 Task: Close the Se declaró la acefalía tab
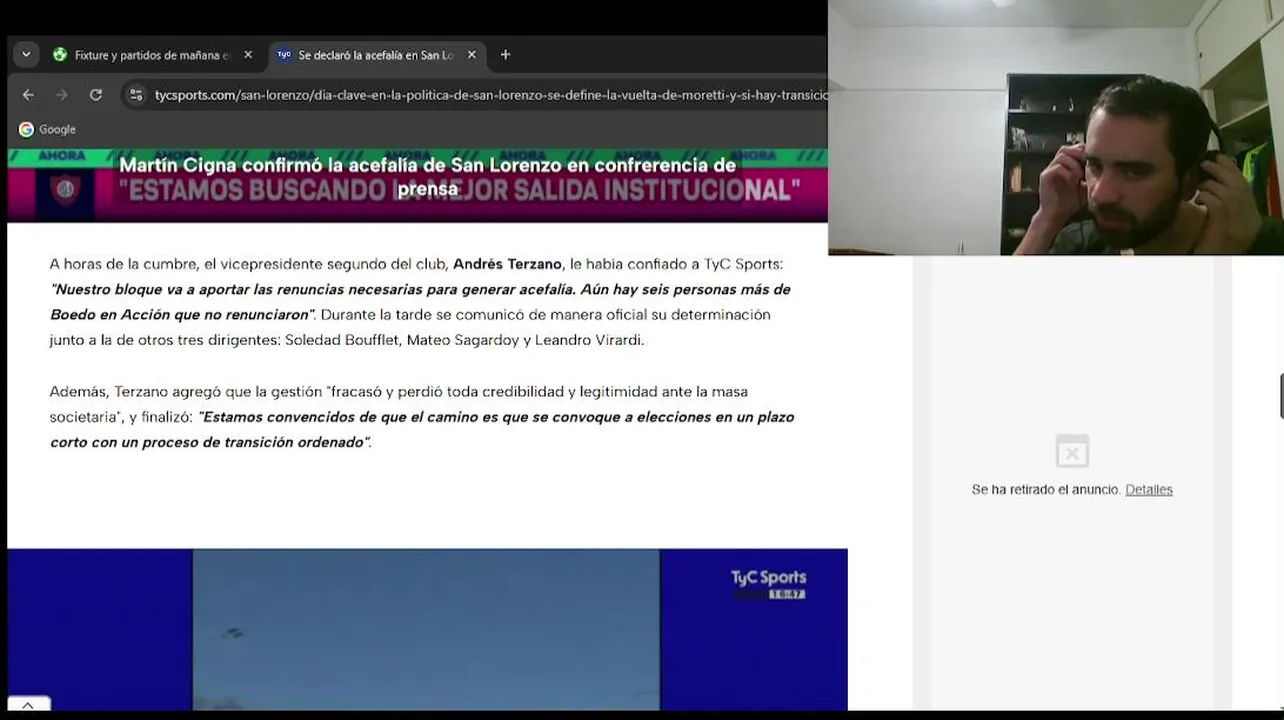(472, 55)
